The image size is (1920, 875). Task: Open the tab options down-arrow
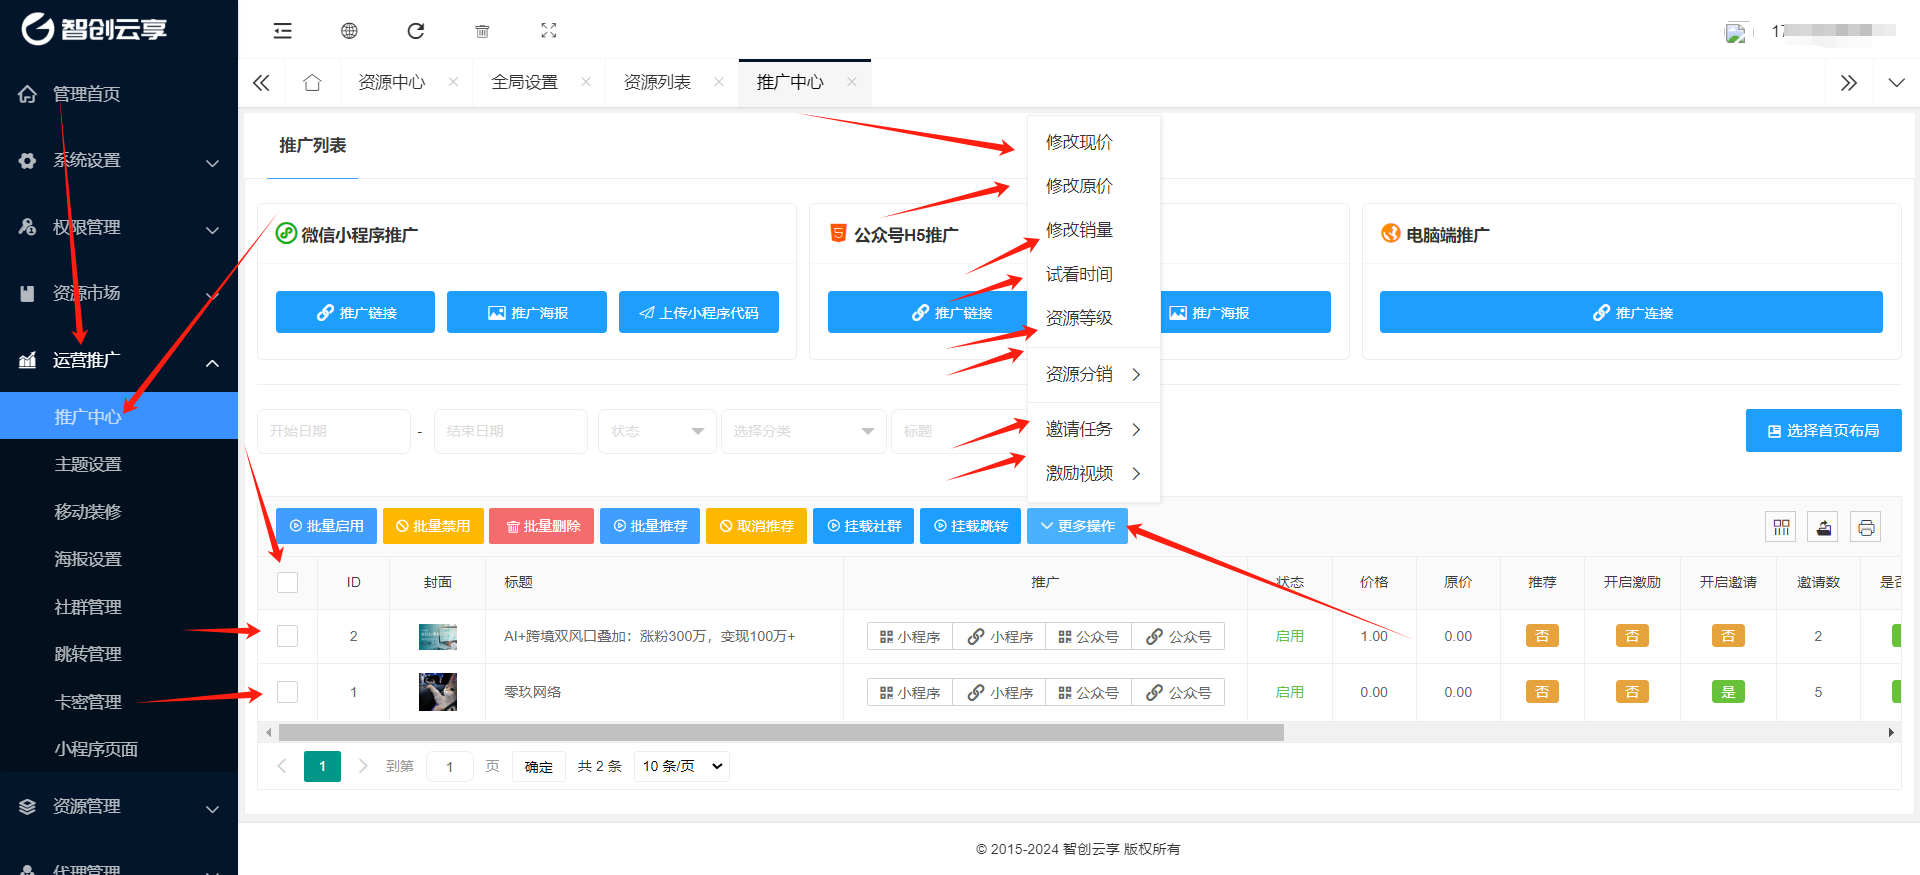pos(1896,83)
